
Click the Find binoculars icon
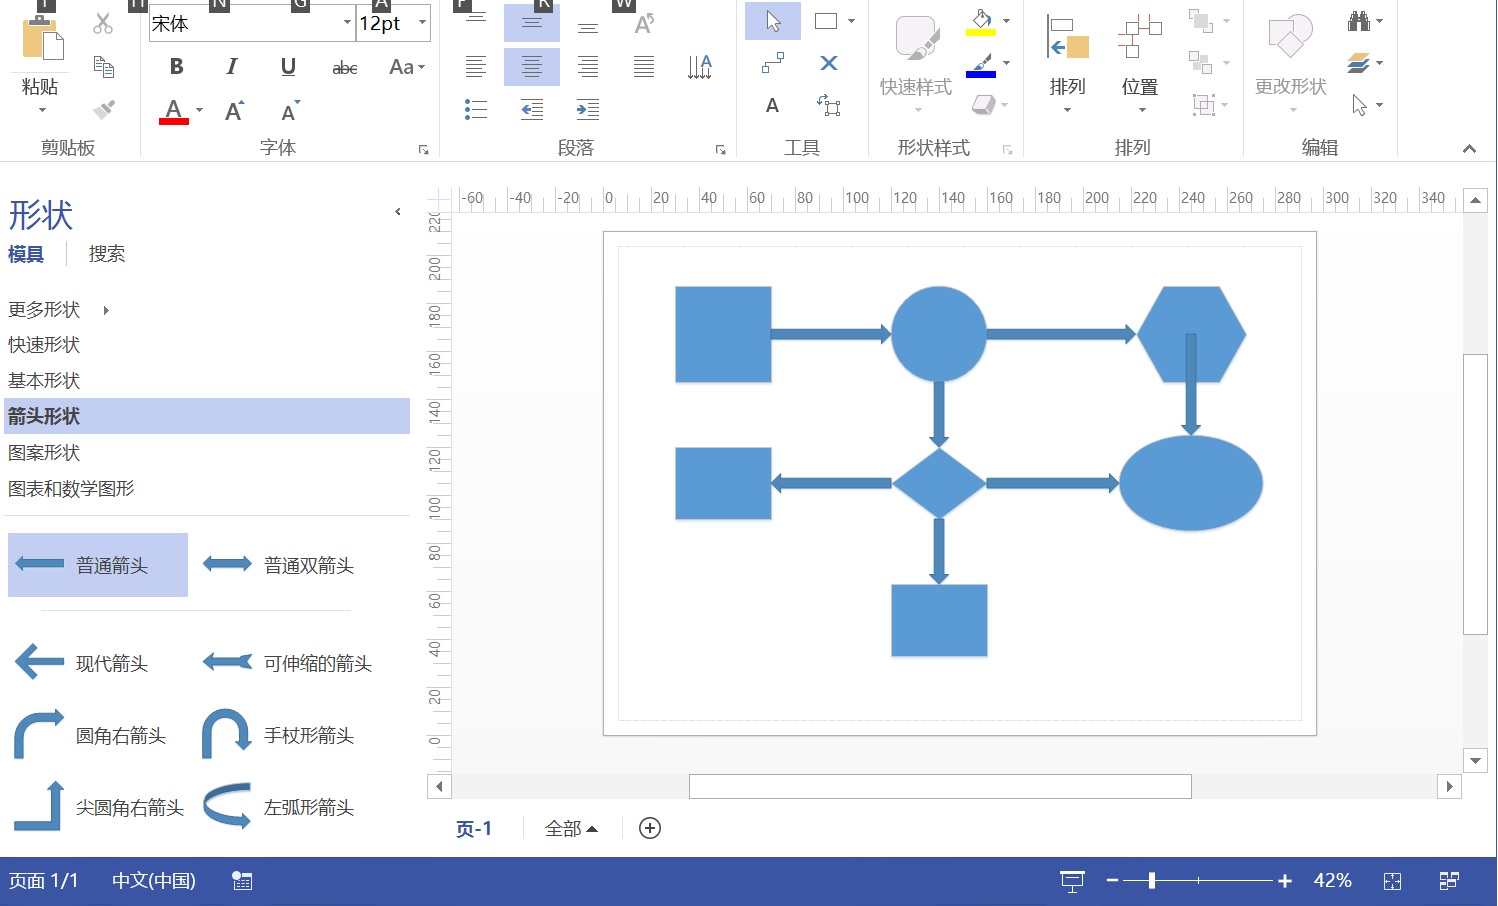[x=1358, y=21]
